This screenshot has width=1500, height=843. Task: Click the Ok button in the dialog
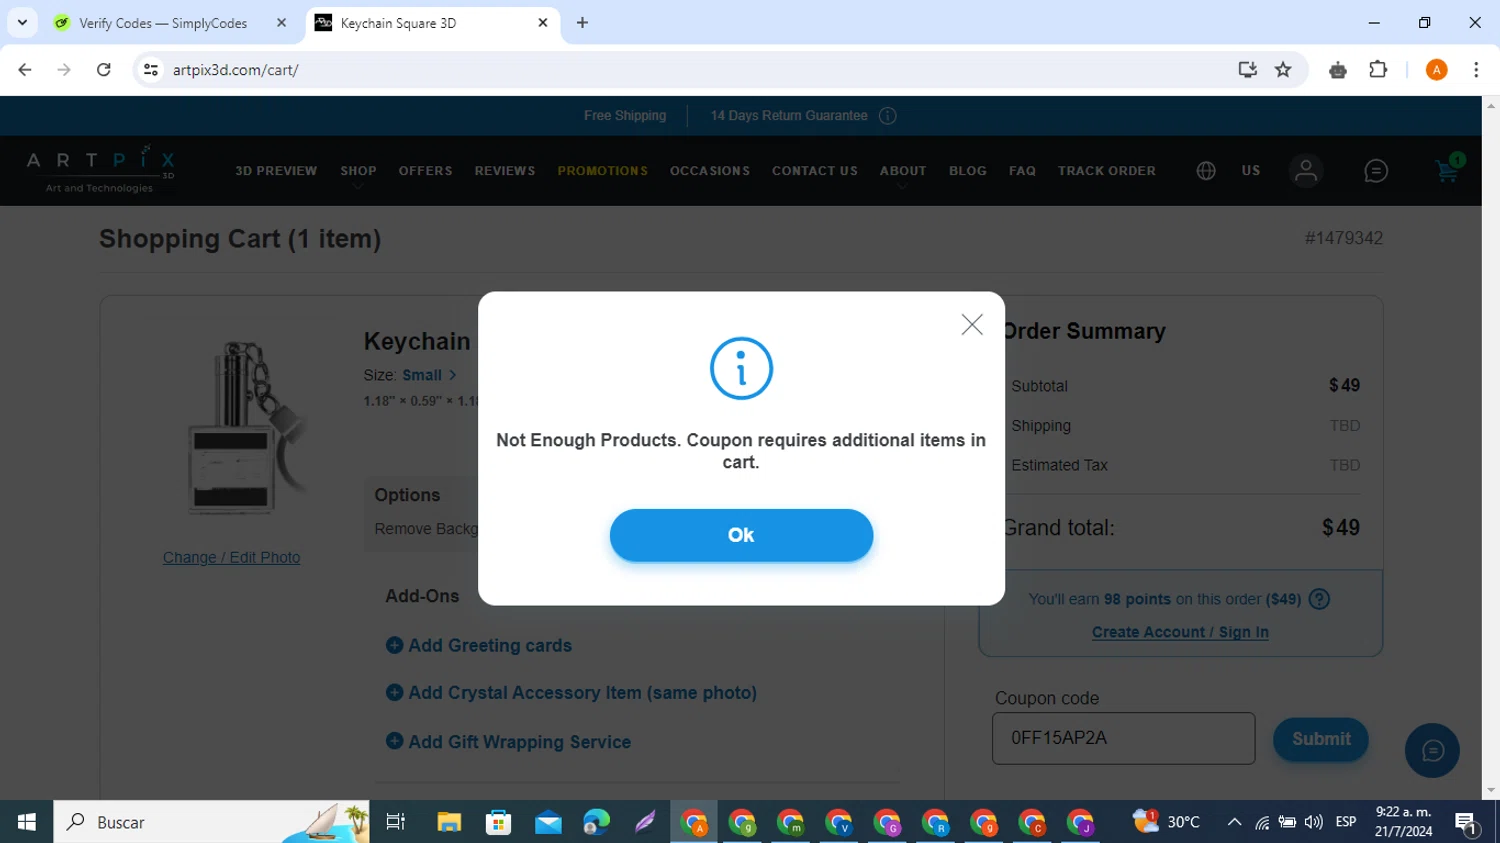[x=741, y=535]
